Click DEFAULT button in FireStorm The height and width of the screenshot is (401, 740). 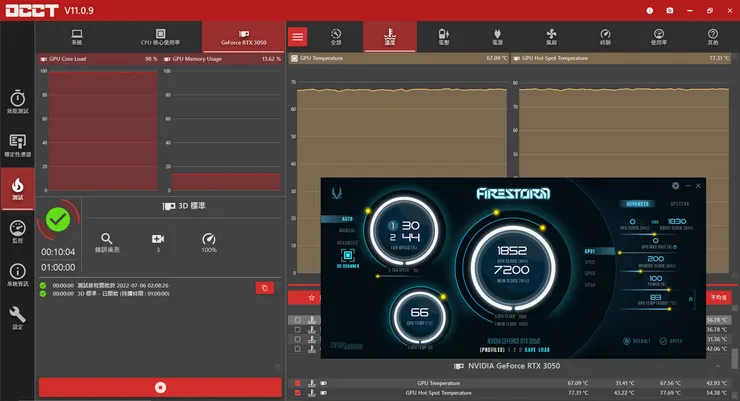637,341
